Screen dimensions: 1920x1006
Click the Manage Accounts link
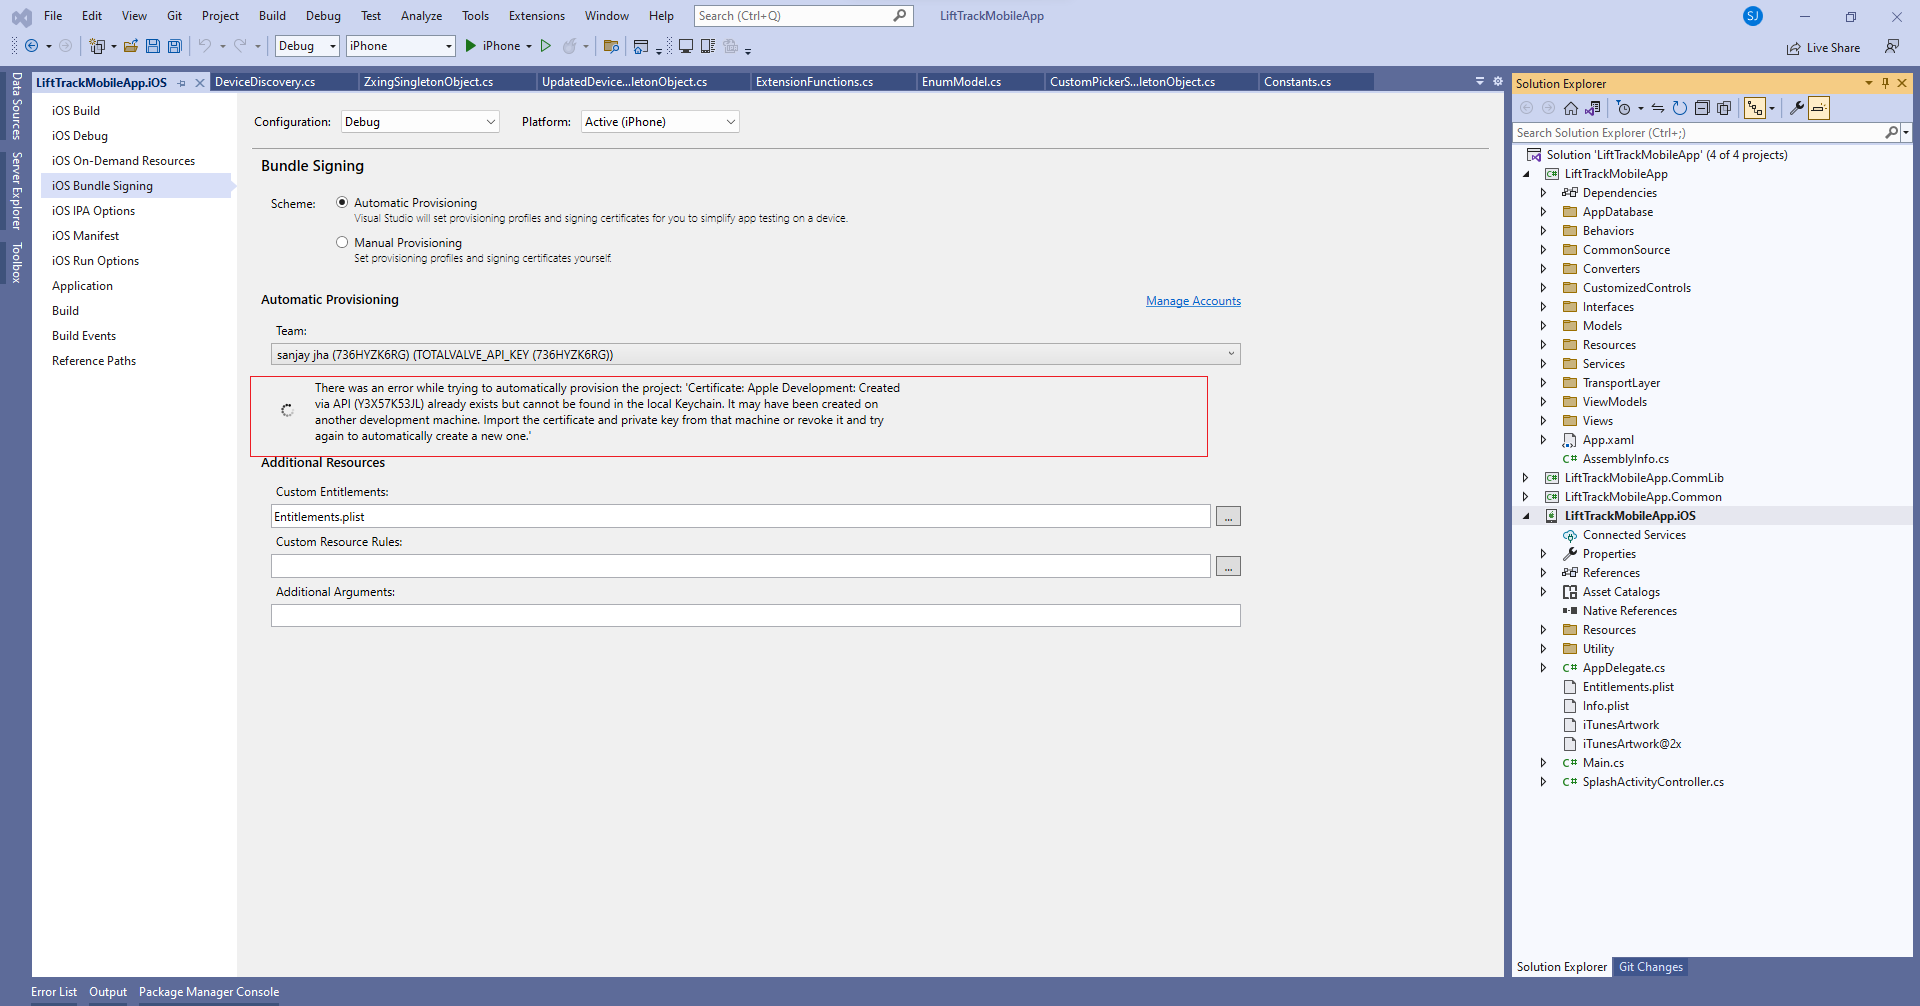click(1193, 300)
